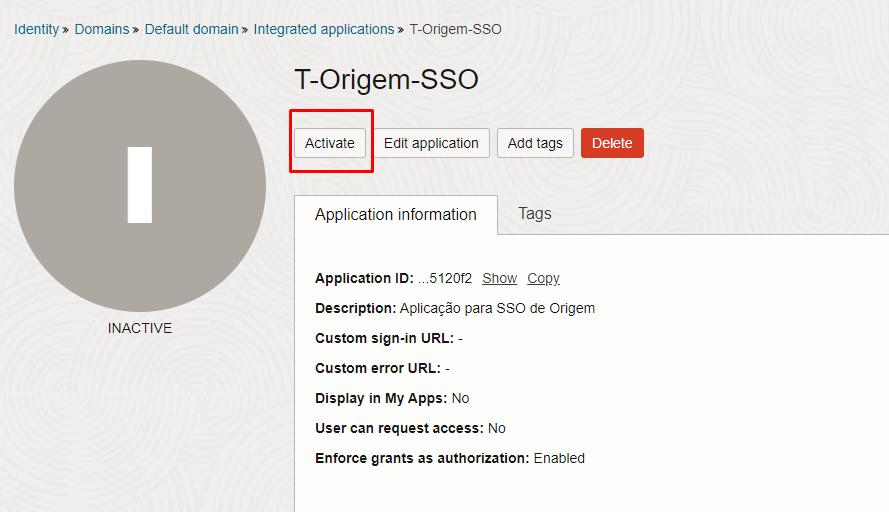Activate the T-Origem-SSO application
889x512 pixels.
click(x=330, y=143)
